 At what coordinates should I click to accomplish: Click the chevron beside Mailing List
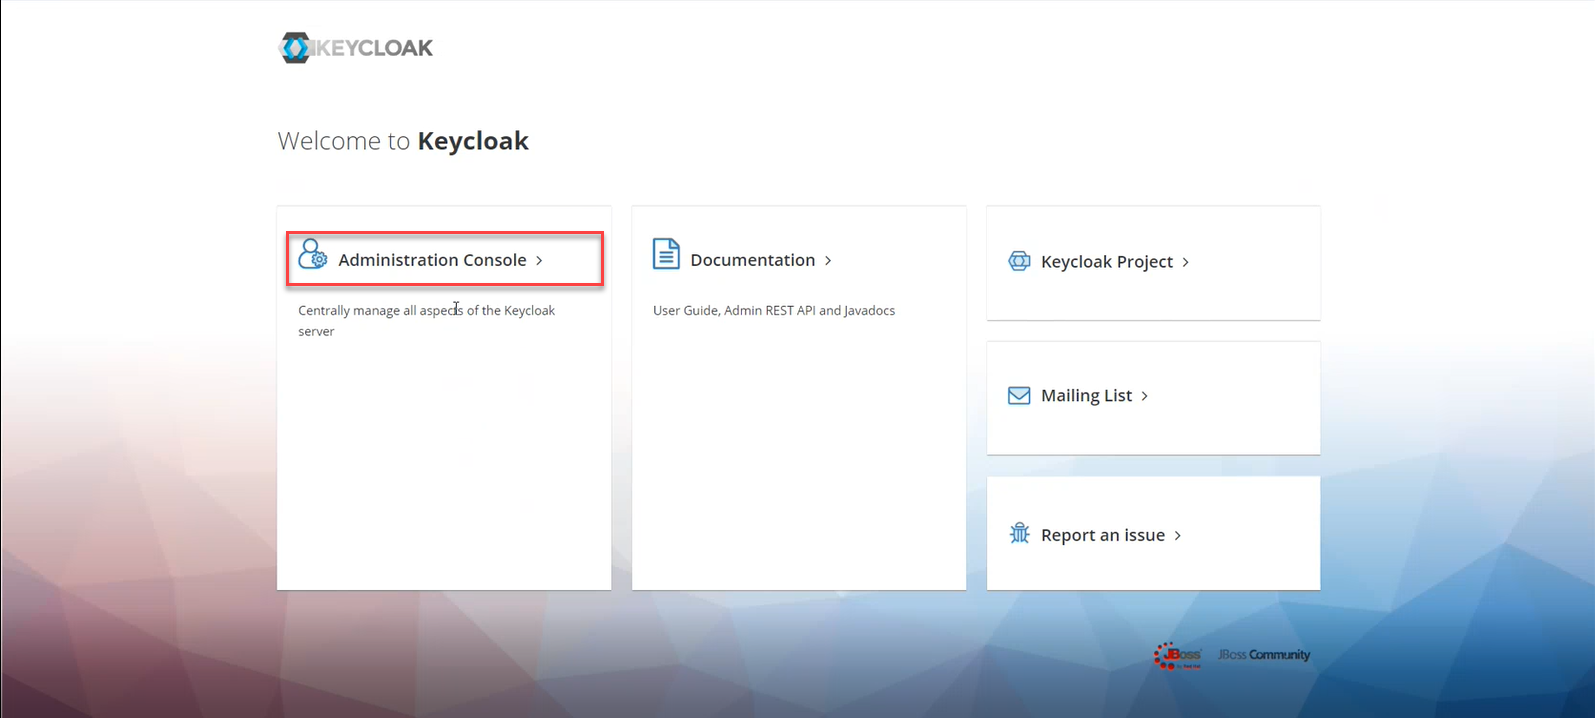point(1145,396)
